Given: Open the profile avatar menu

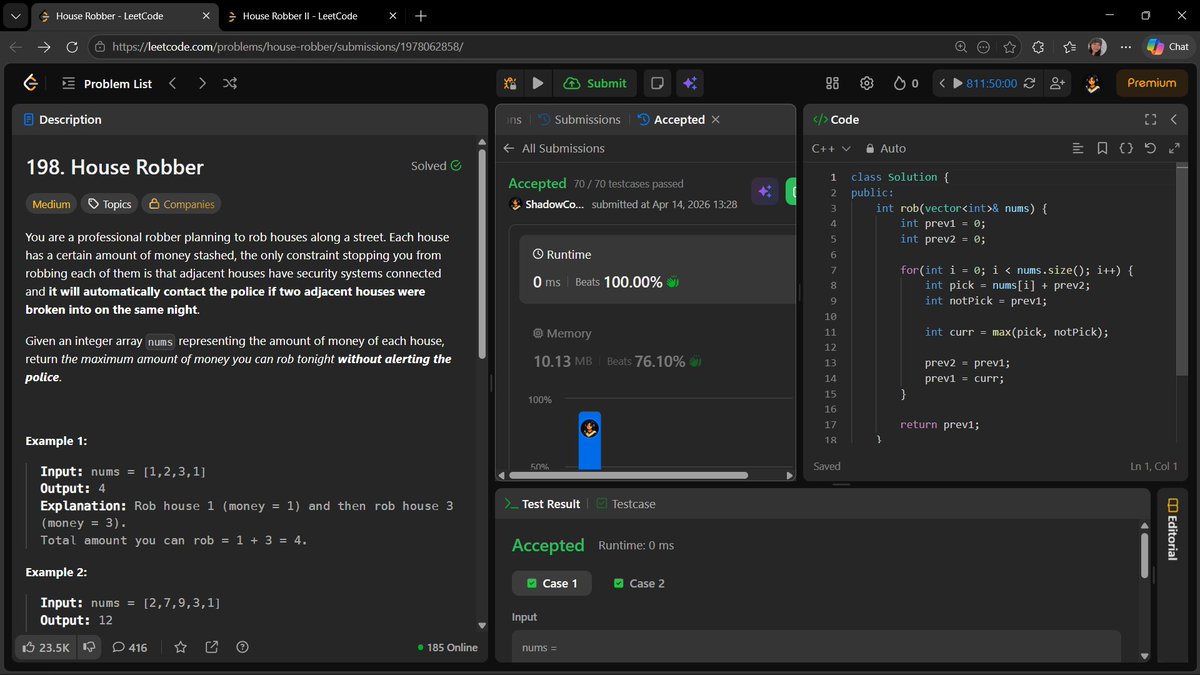Looking at the screenshot, I should pos(1093,83).
